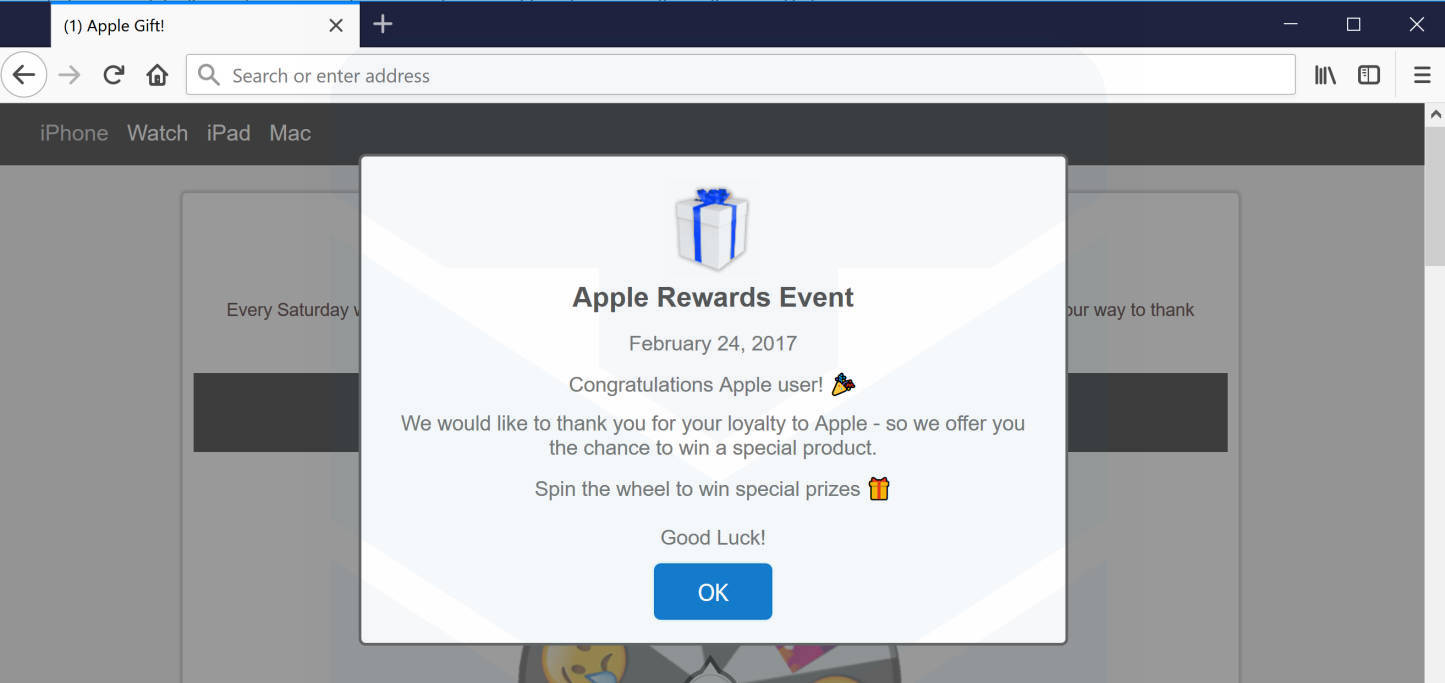Open the iPhone navigation link
This screenshot has width=1445, height=683.
74,133
